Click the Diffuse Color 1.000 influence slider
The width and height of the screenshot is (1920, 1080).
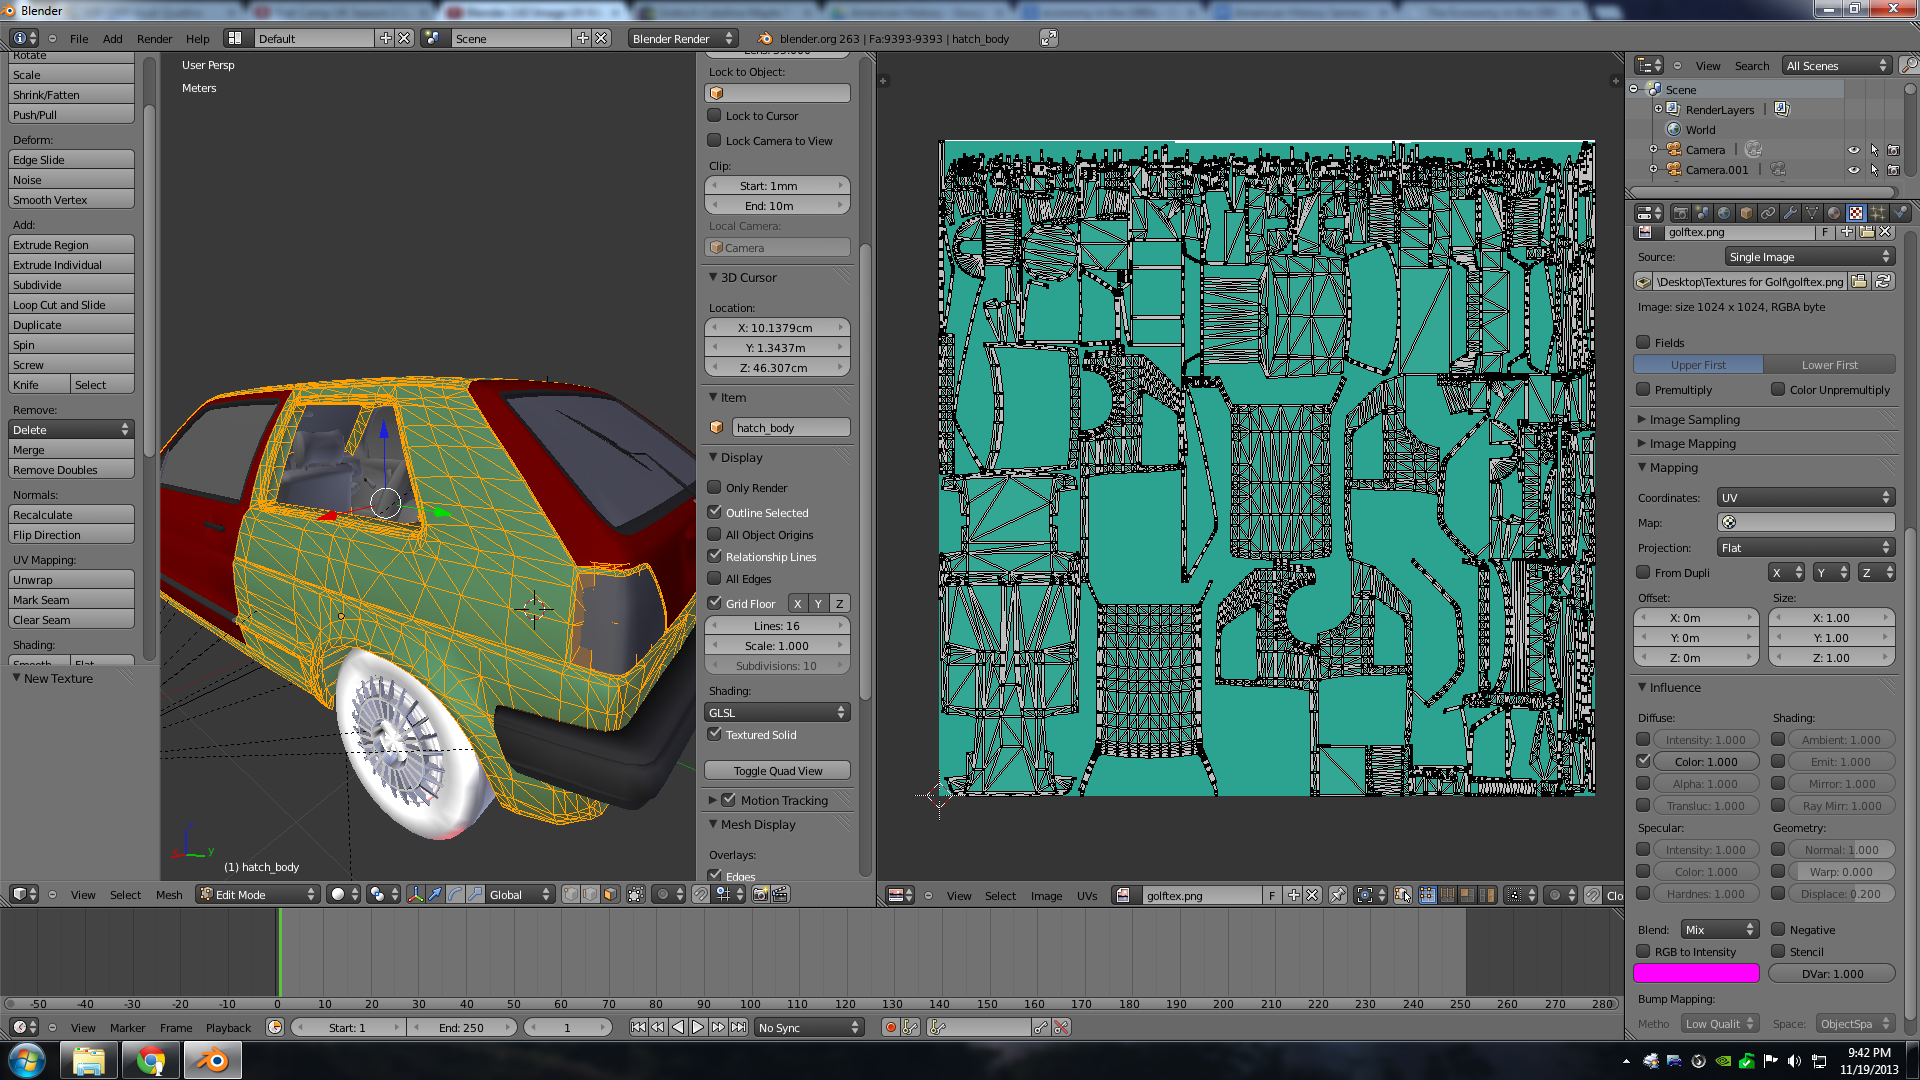pos(1706,761)
